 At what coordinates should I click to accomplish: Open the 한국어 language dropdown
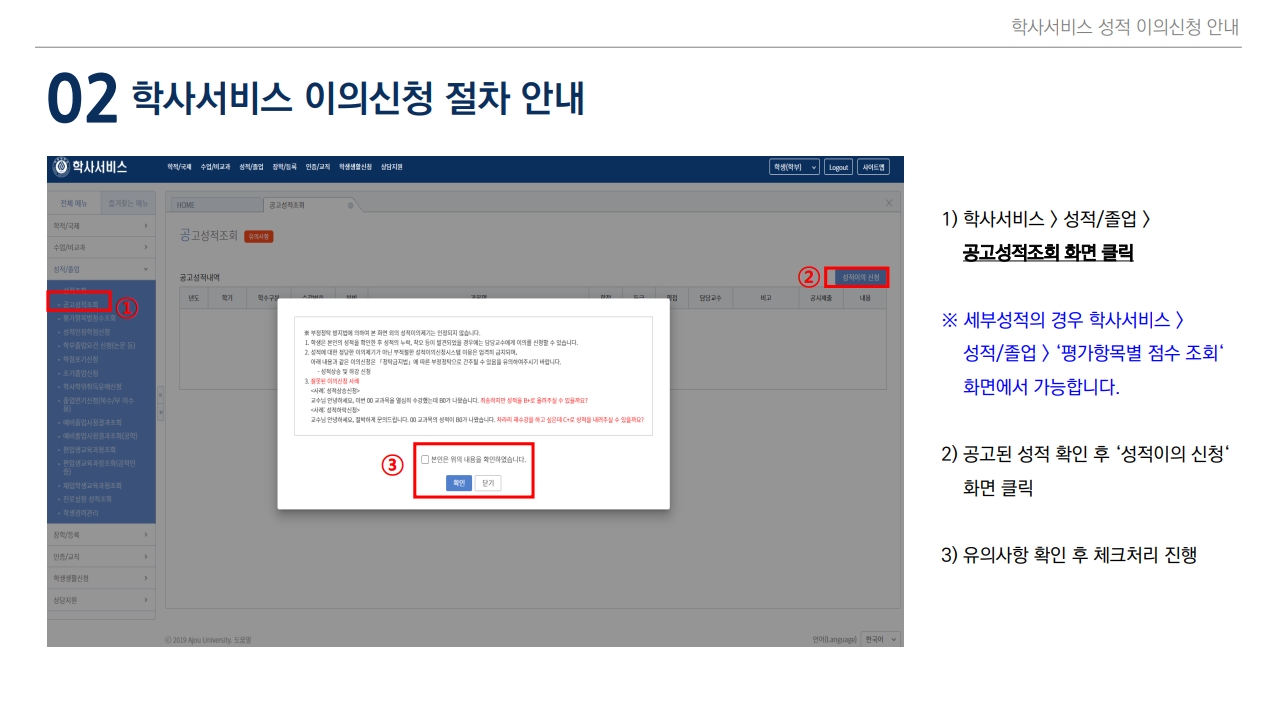[x=881, y=639]
